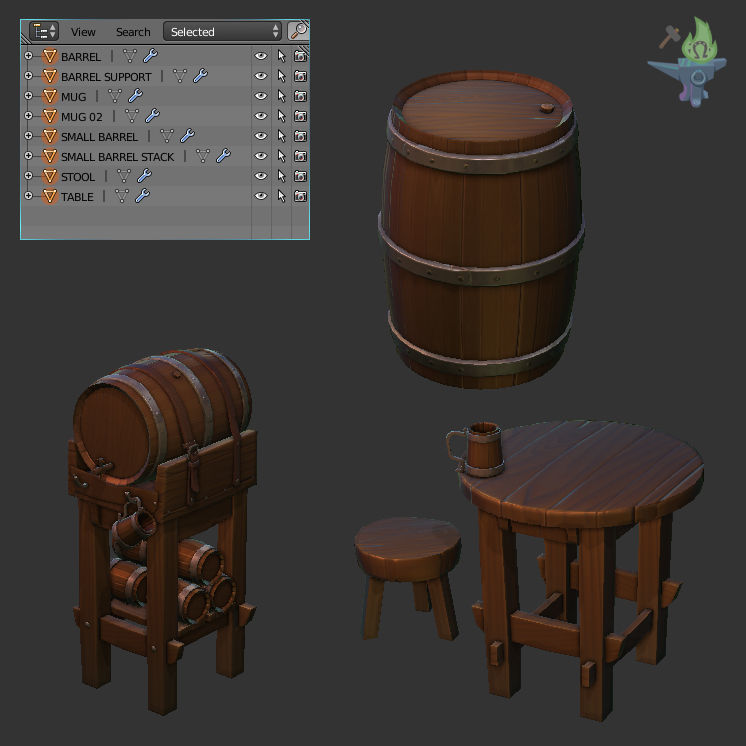Click the BARREL modifier wrench icon
Viewport: 746px width, 746px height.
click(x=150, y=56)
